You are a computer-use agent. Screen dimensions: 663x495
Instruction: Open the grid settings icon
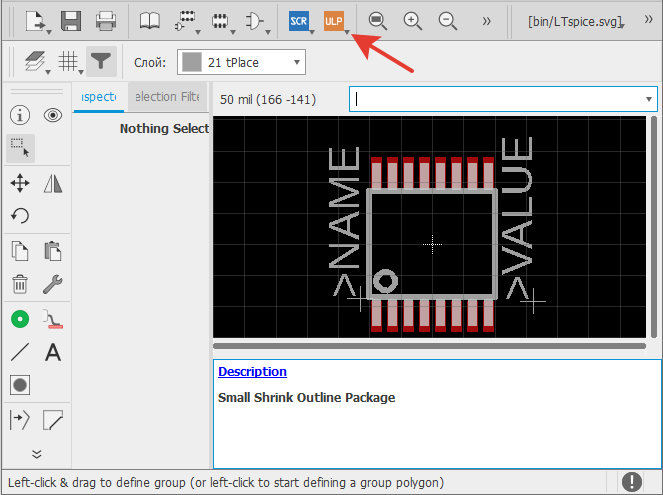coord(68,62)
